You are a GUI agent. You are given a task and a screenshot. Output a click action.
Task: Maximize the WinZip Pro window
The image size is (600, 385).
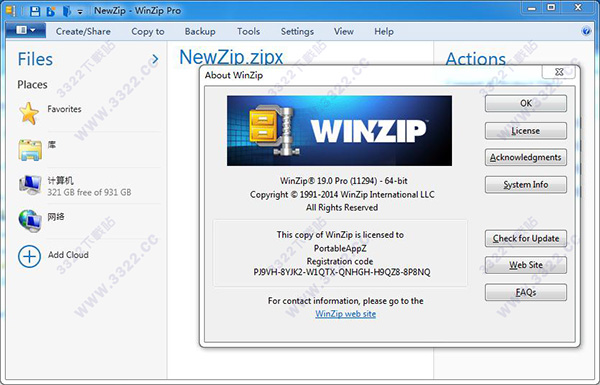tap(551, 8)
